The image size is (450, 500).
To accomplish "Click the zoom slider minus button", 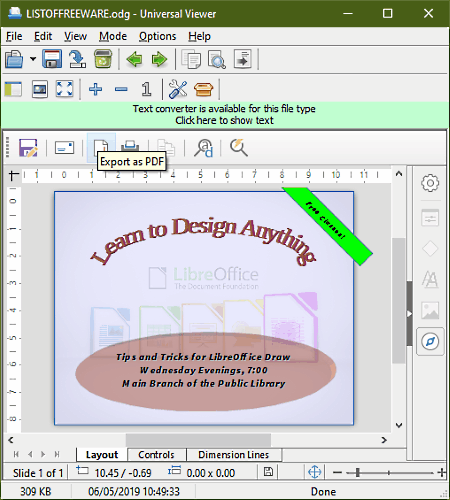I will 337,472.
